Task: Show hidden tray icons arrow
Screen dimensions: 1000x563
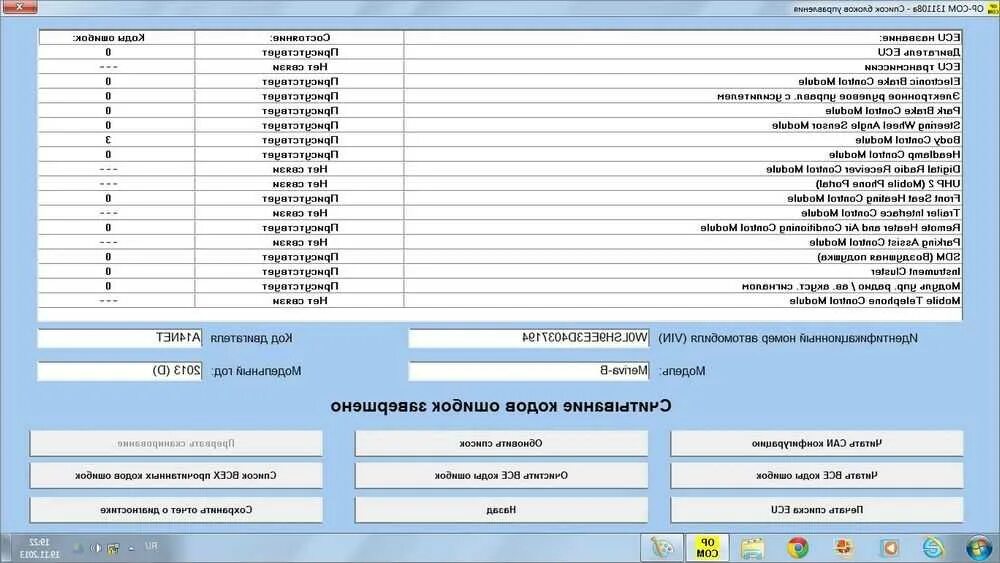Action: 131,548
